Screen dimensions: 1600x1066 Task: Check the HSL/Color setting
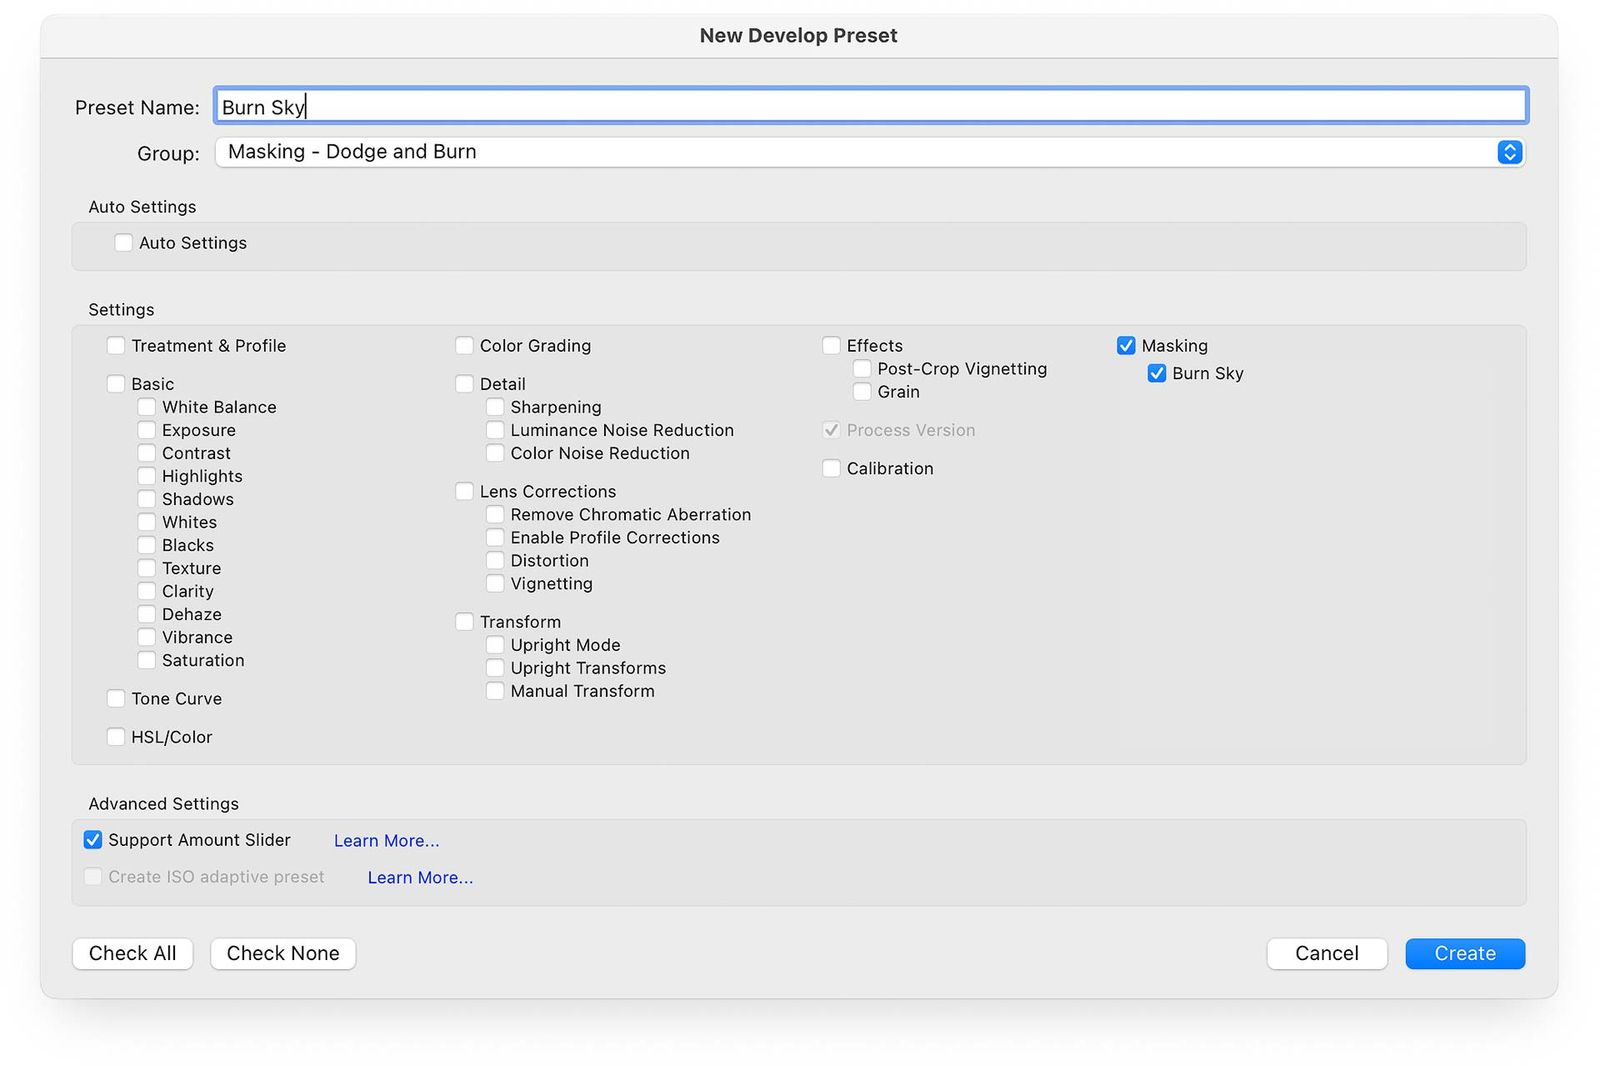pos(116,737)
